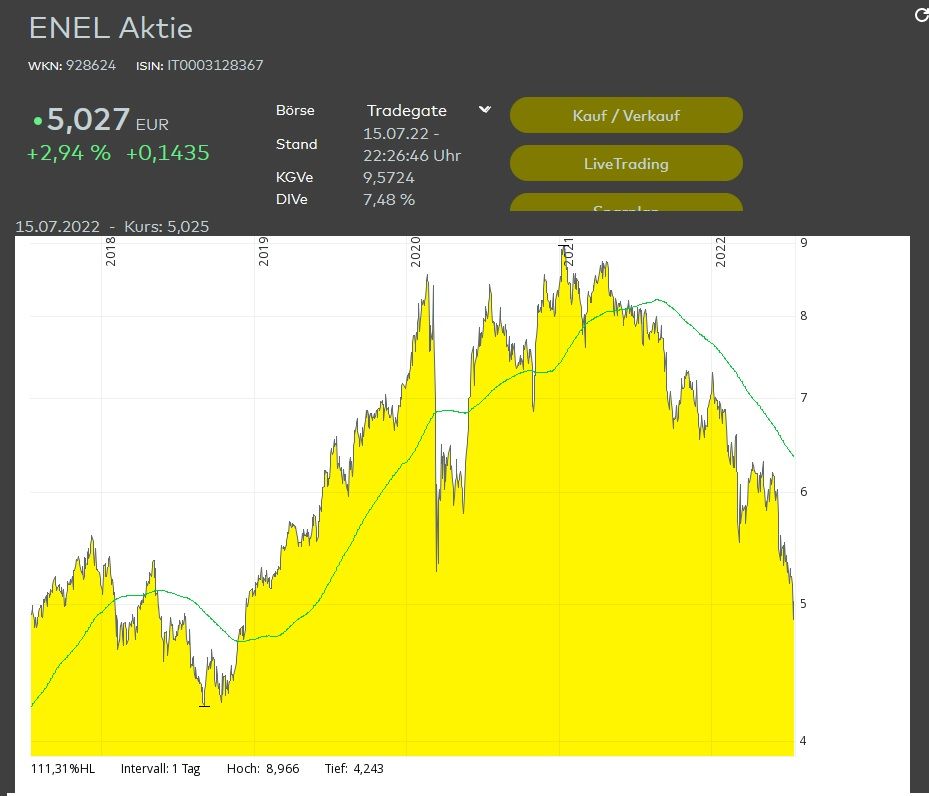The image size is (929, 796).
Task: Click the partially hidden Sparplan button
Action: [x=626, y=204]
